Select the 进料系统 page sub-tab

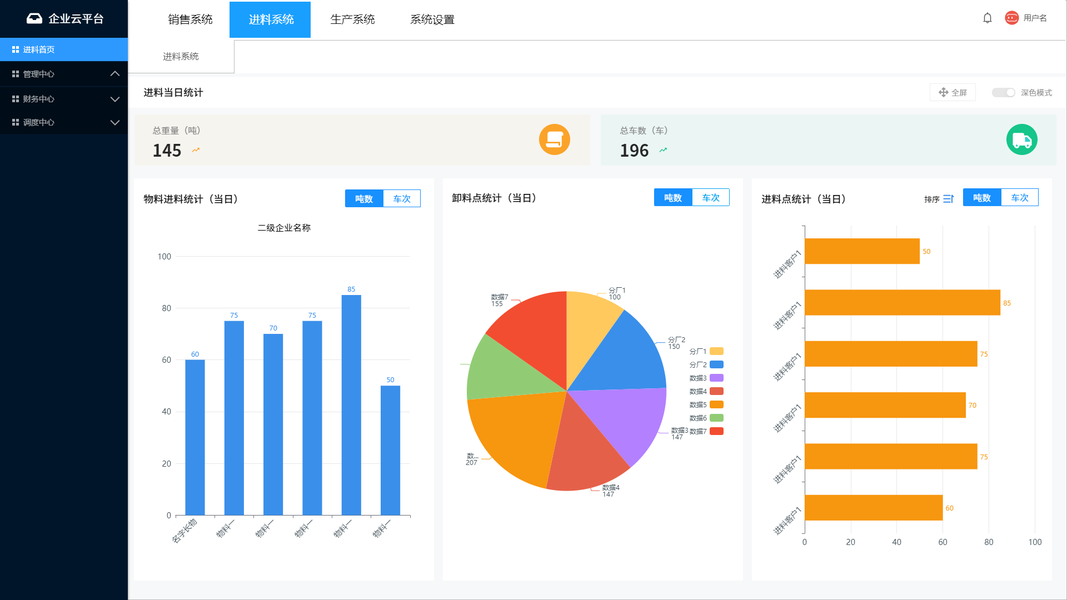pyautogui.click(x=181, y=56)
